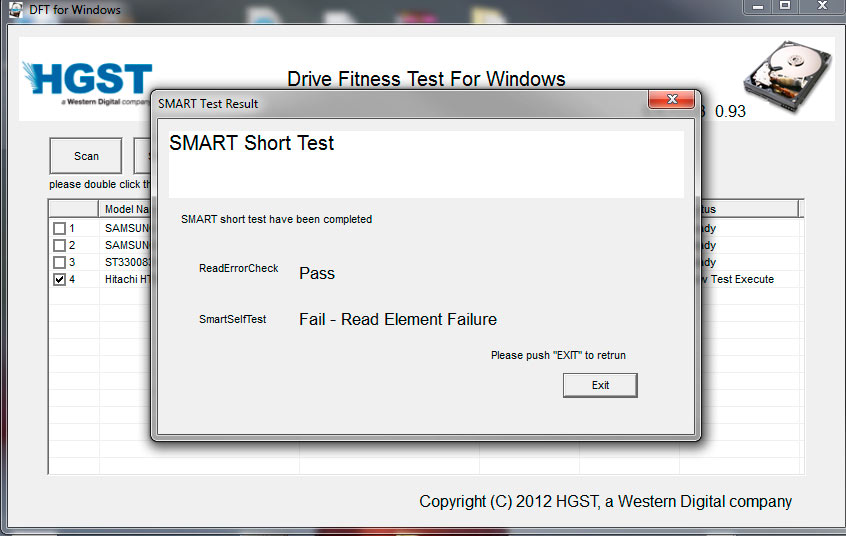Click the DFT for Windows title icon

(x=16, y=9)
